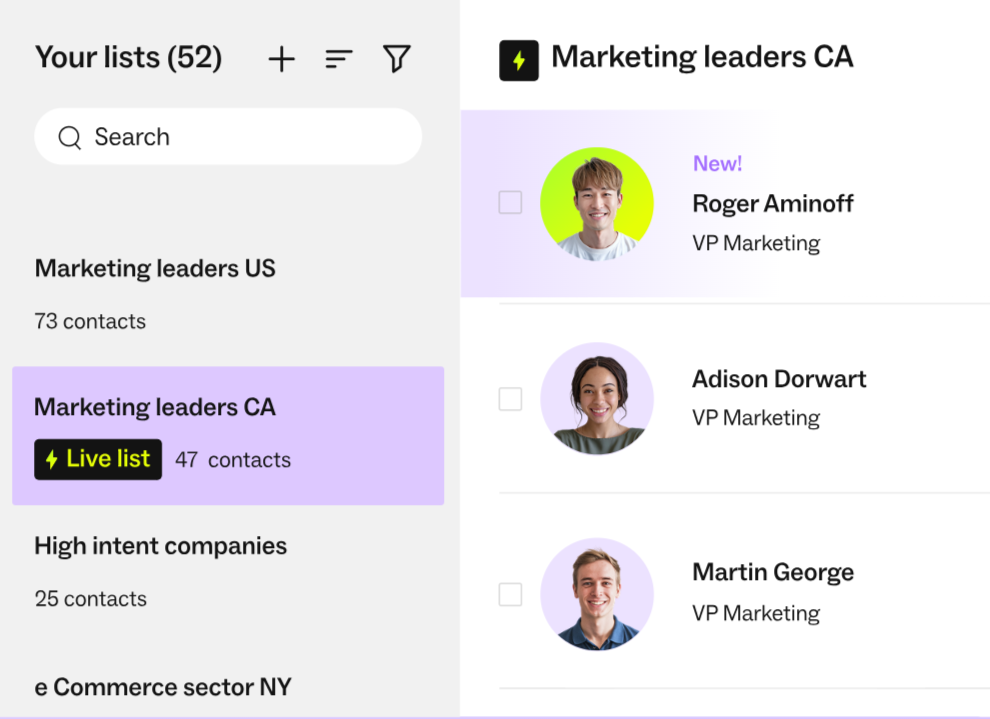Viewport: 990px width, 719px height.
Task: Click the lists Search field
Action: pos(228,136)
